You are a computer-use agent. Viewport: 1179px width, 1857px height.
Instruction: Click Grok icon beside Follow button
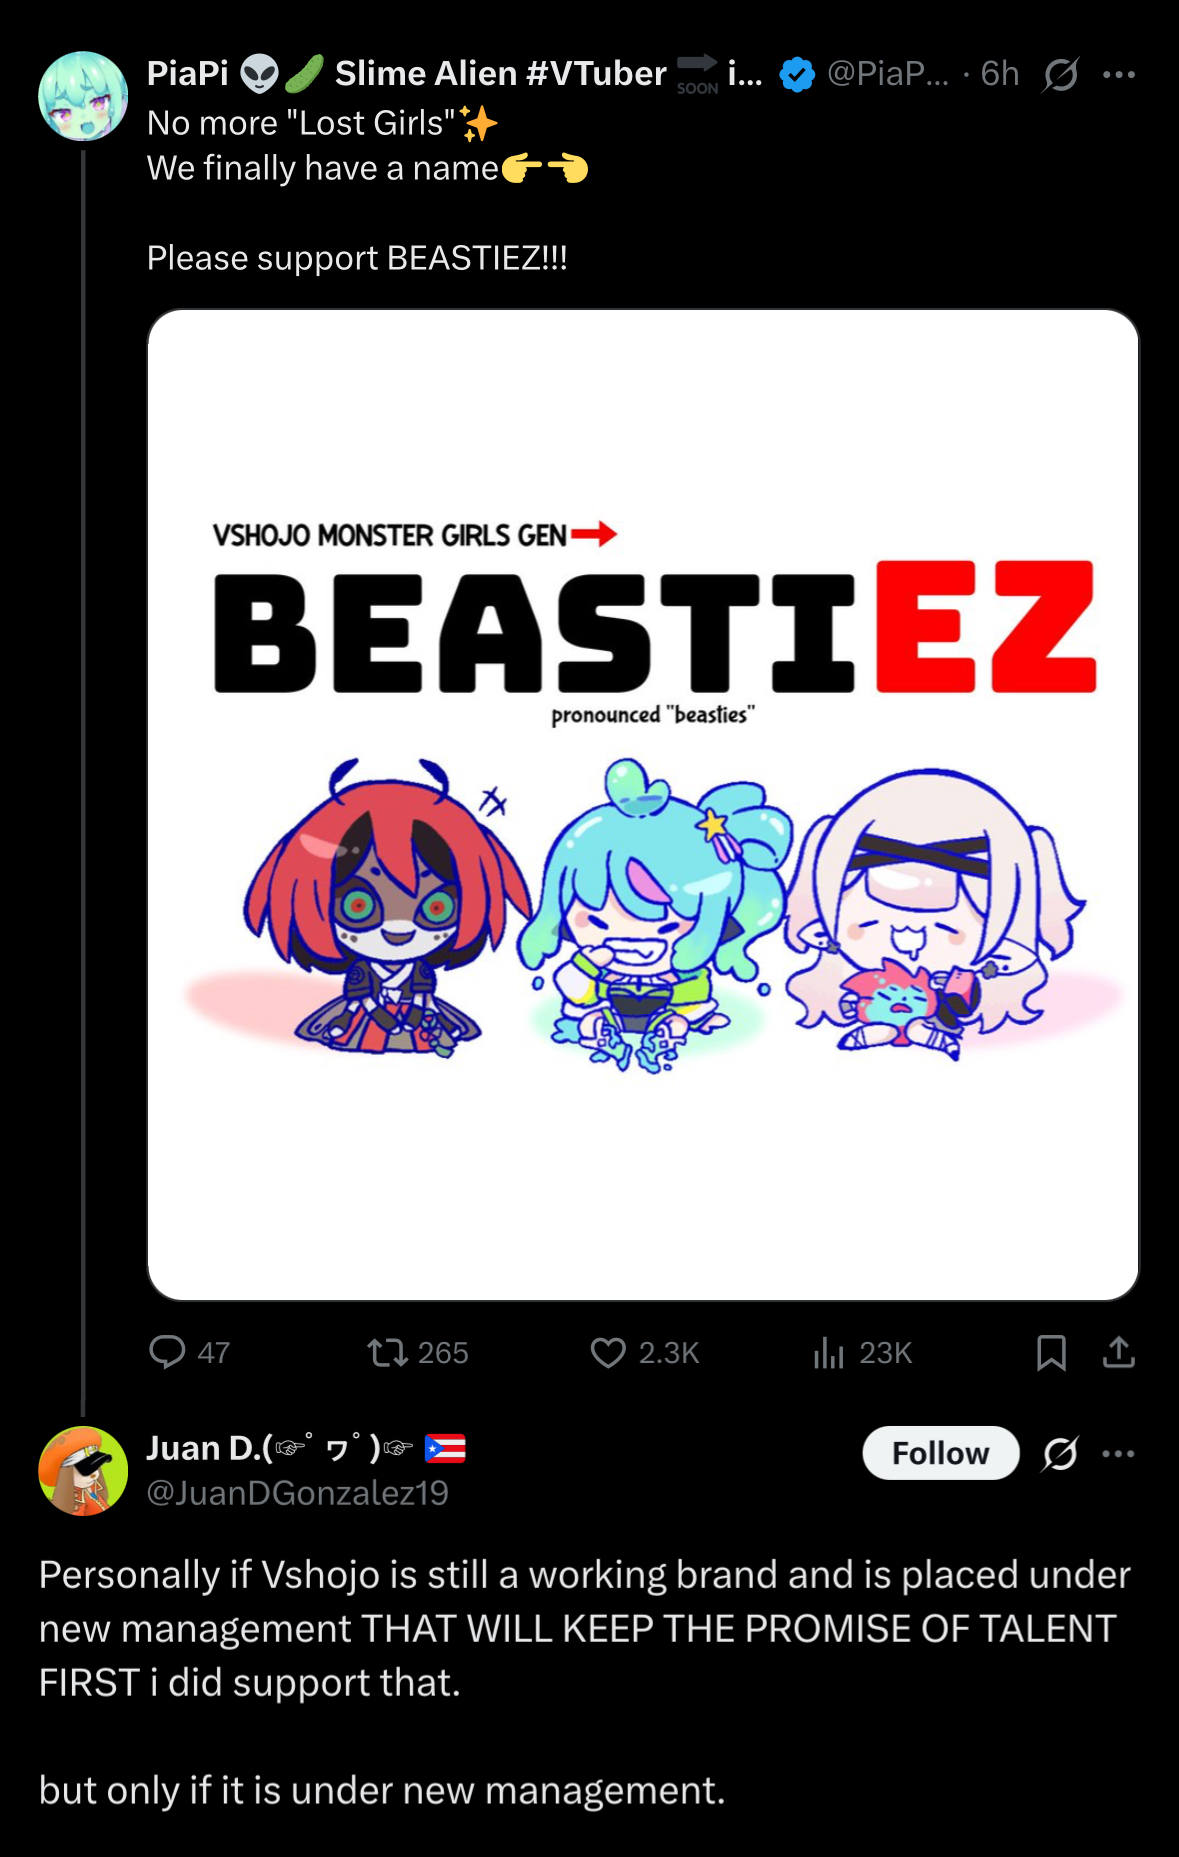point(1060,1453)
